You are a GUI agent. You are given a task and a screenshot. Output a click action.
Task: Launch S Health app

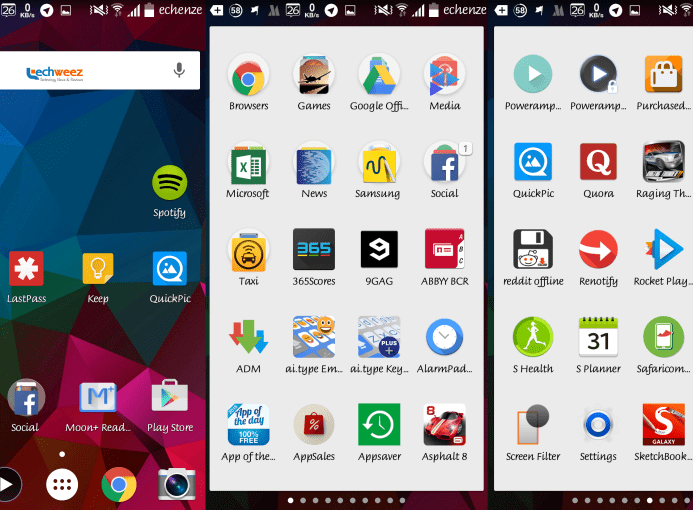pyautogui.click(x=533, y=337)
